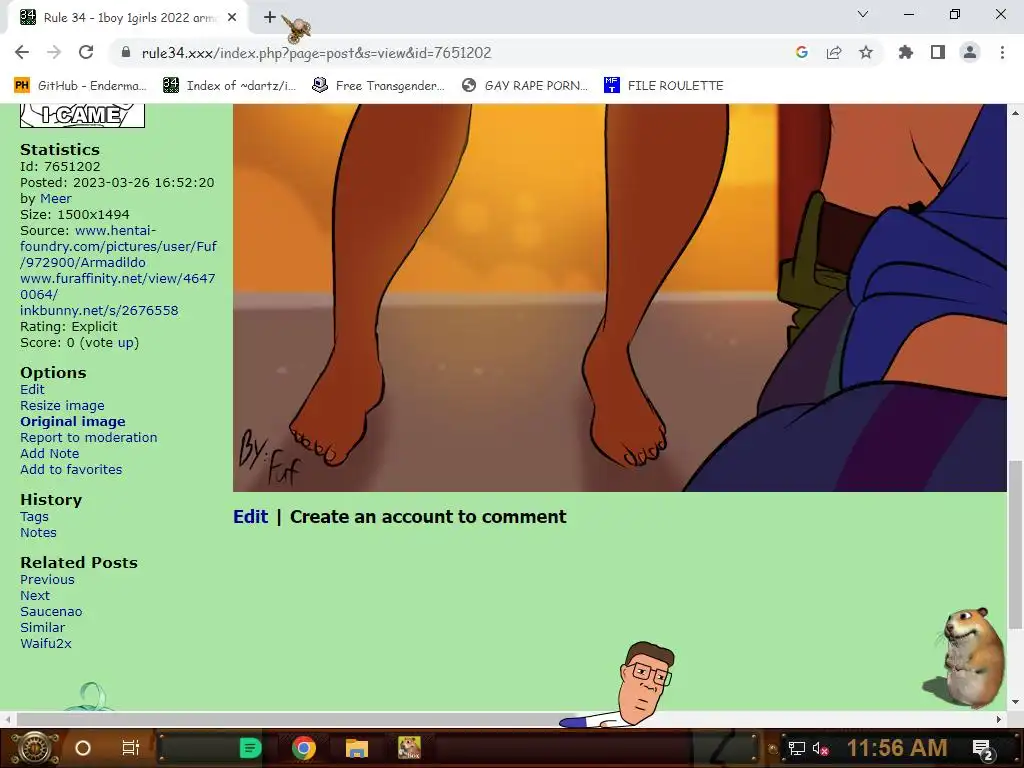
Task: Reload the current page
Action: click(x=86, y=52)
